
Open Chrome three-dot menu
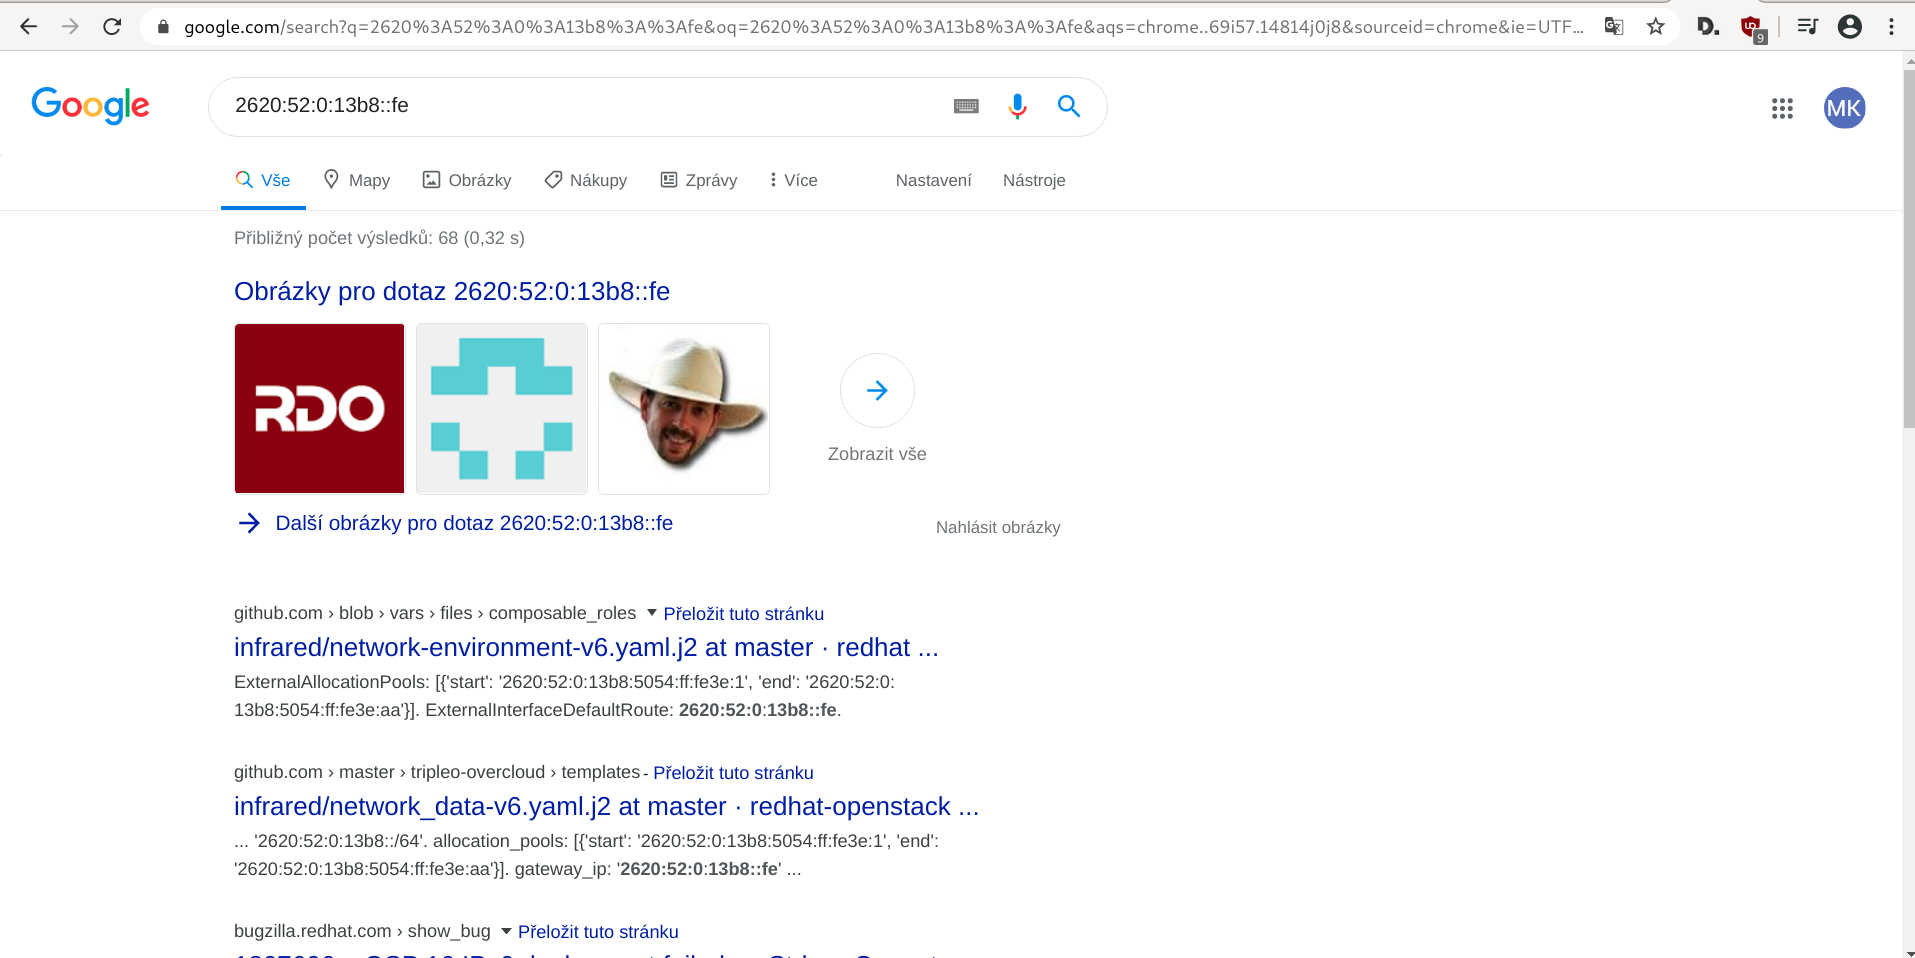[x=1891, y=27]
